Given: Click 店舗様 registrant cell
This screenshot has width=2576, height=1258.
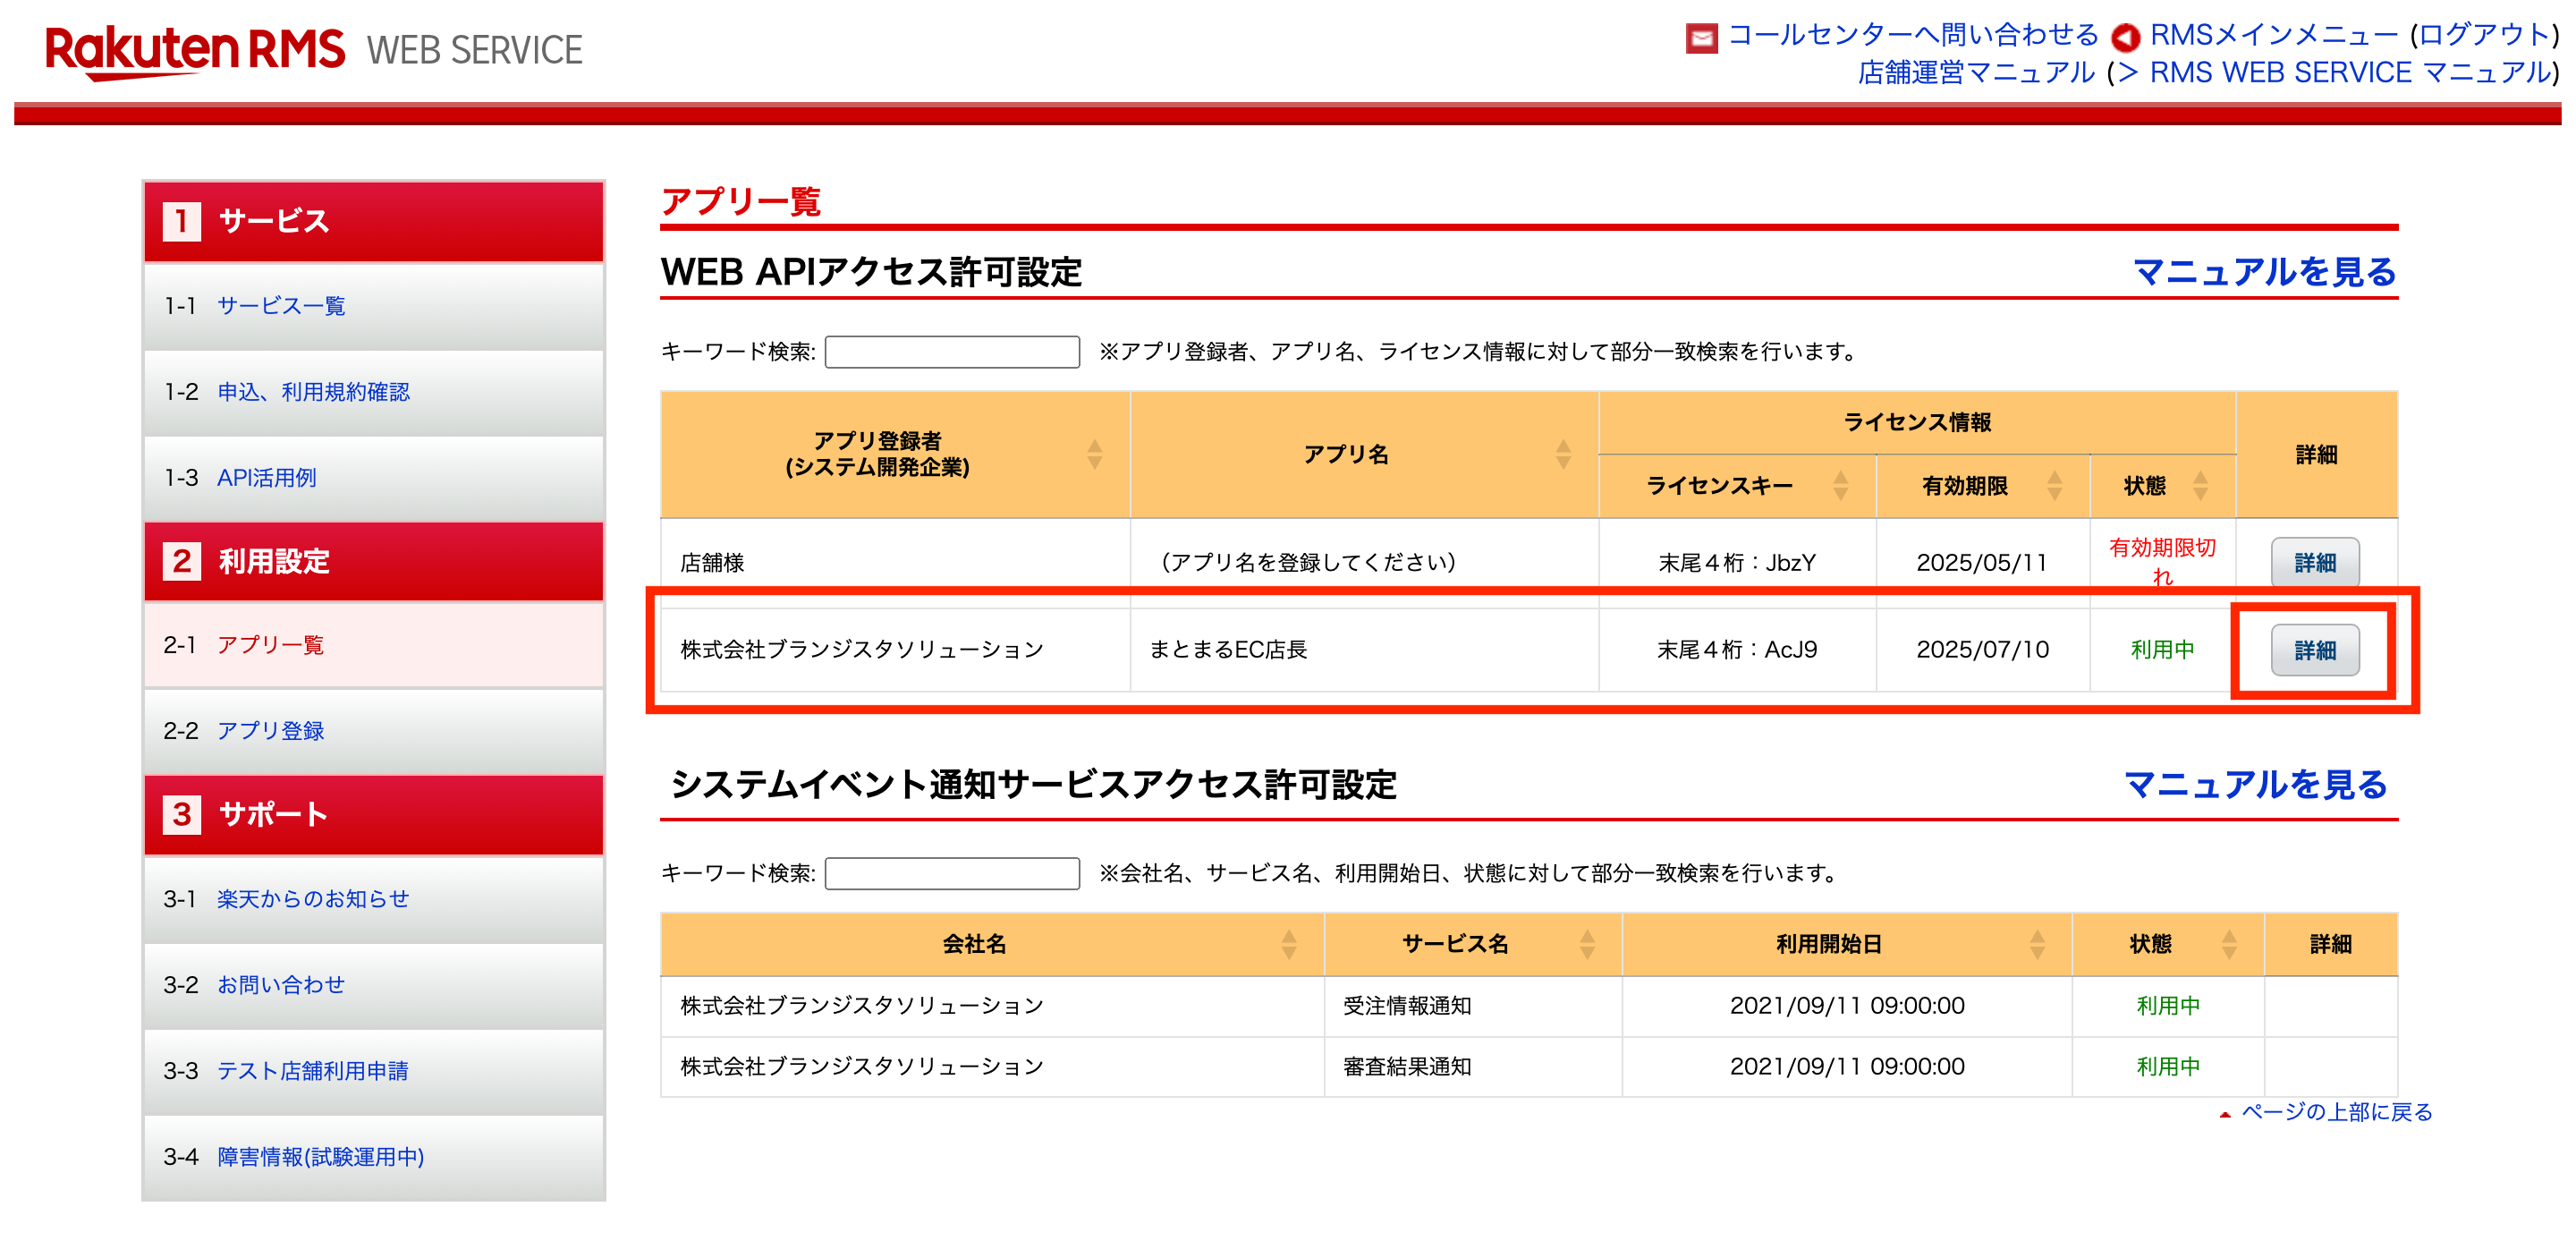Looking at the screenshot, I should click(895, 563).
